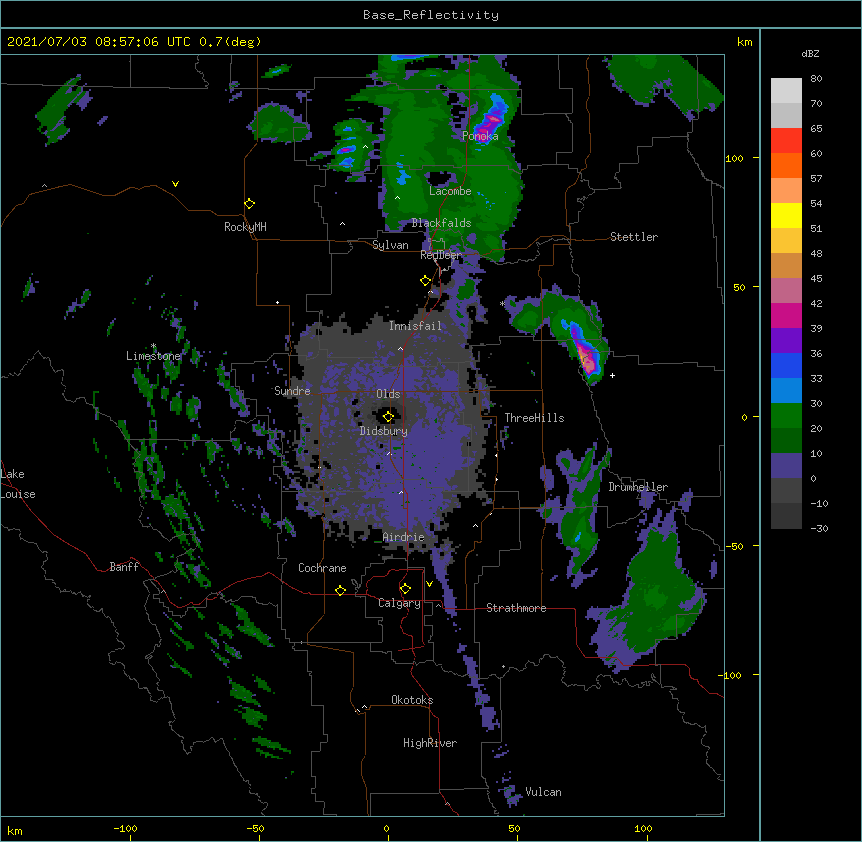Image resolution: width=862 pixels, height=842 pixels.
Task: Click the Drumheller label
Action: [x=638, y=487]
